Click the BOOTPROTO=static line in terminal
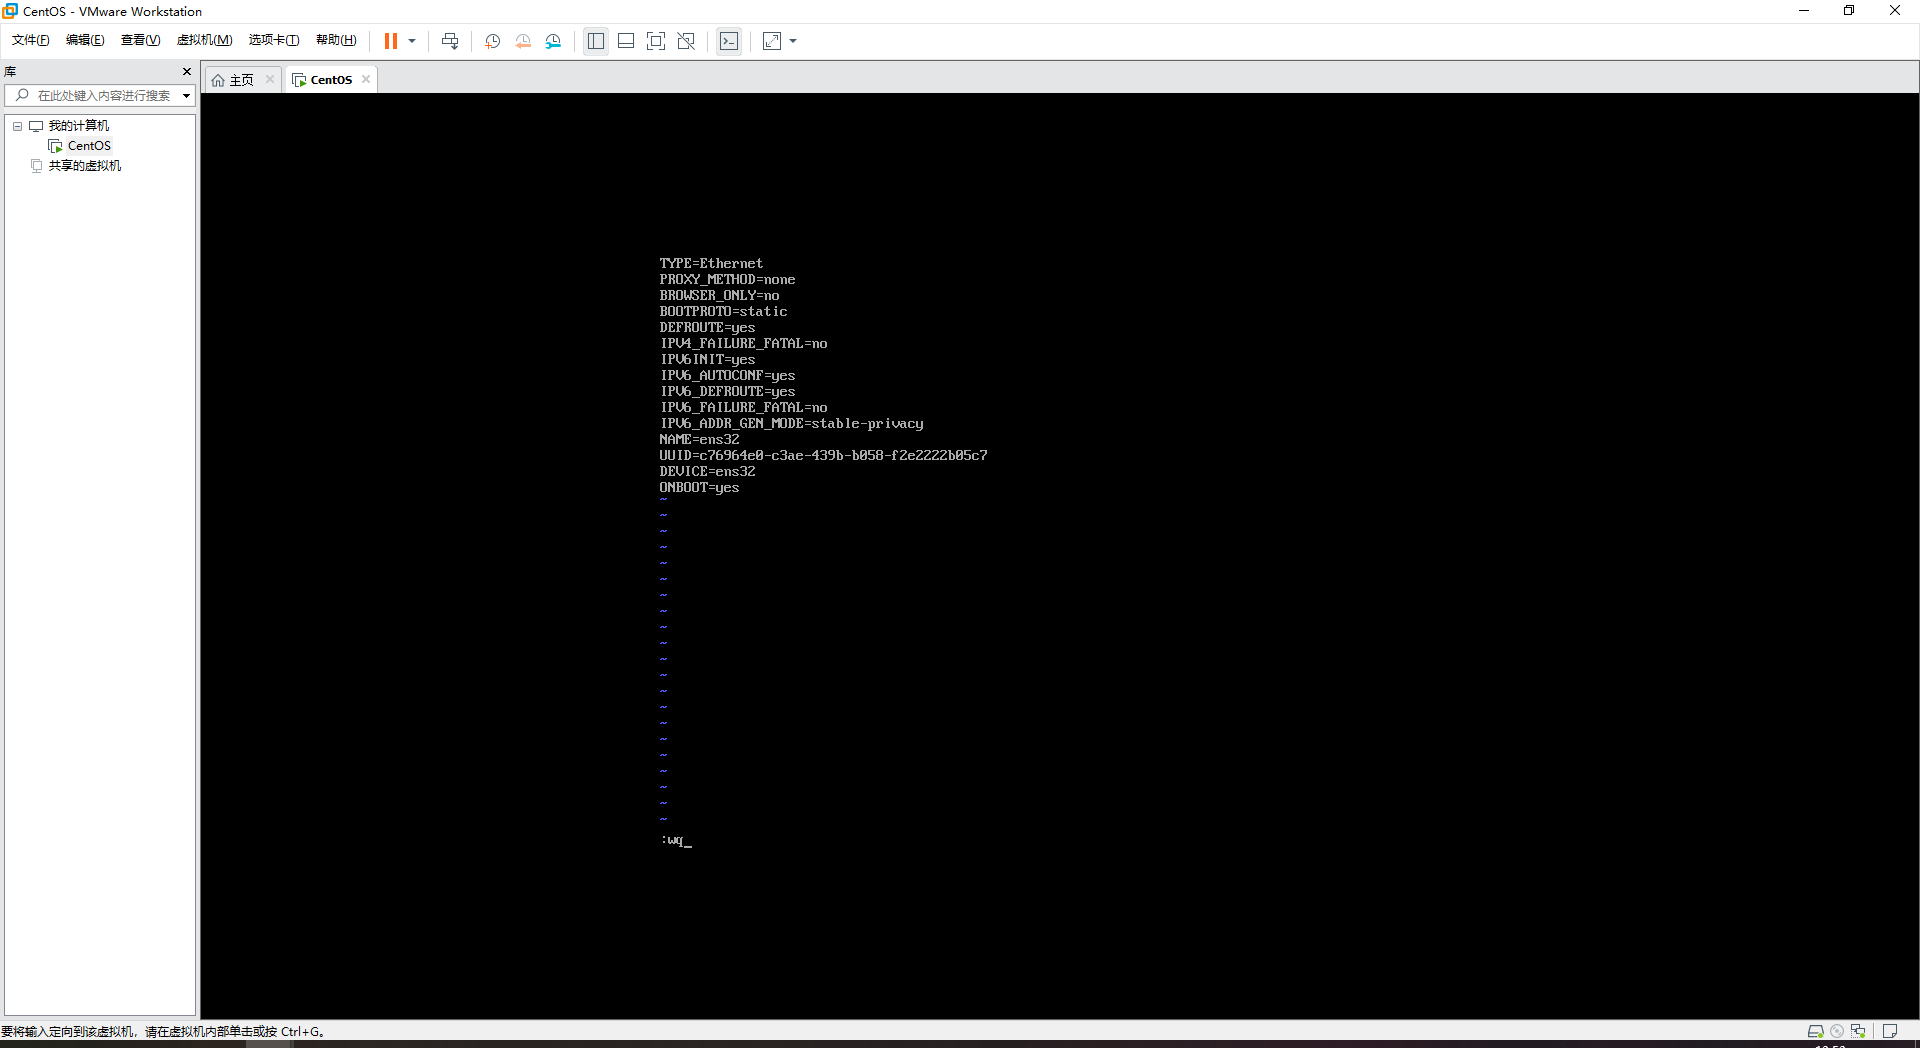The image size is (1920, 1048). pyautogui.click(x=723, y=312)
